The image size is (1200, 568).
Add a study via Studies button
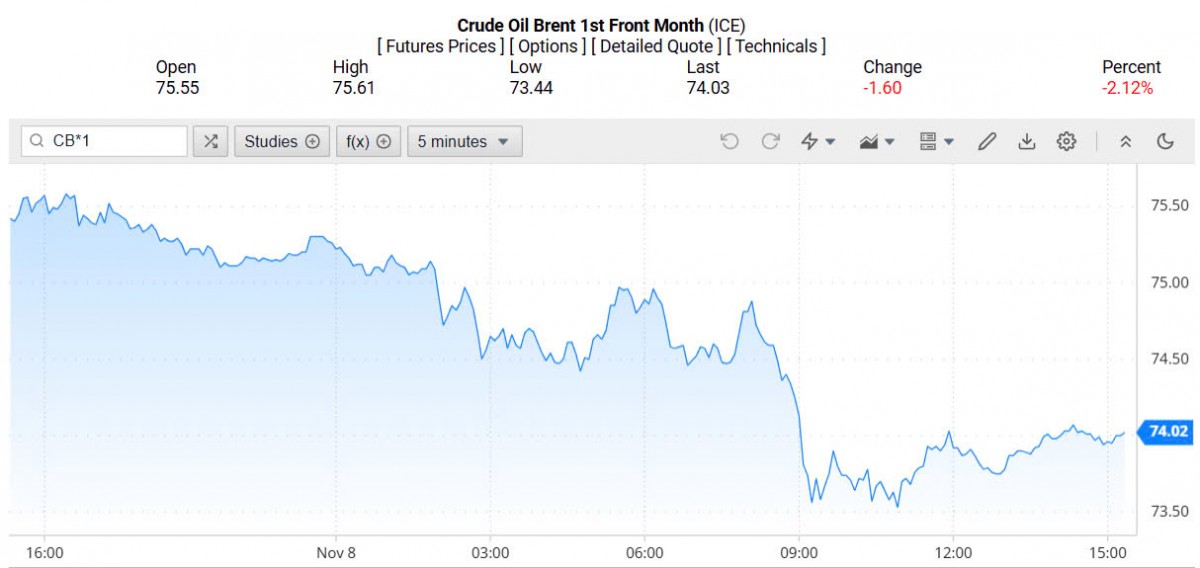pyautogui.click(x=281, y=142)
